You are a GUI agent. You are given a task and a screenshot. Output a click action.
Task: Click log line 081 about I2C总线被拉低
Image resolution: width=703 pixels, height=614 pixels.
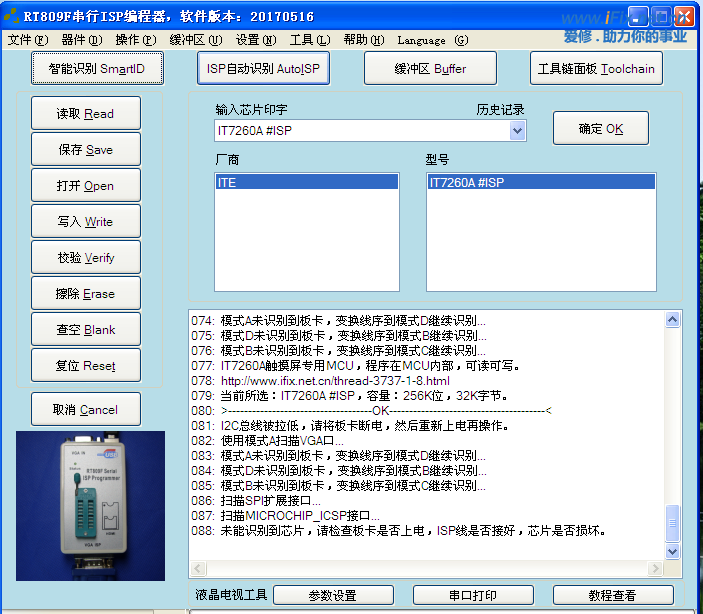(350, 426)
